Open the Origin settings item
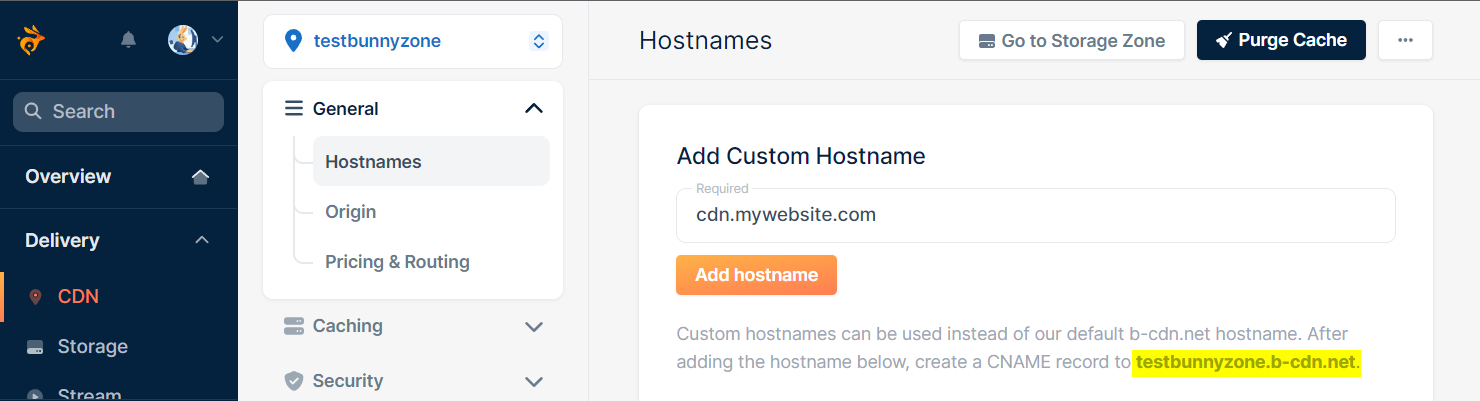The image size is (1480, 401). click(351, 212)
